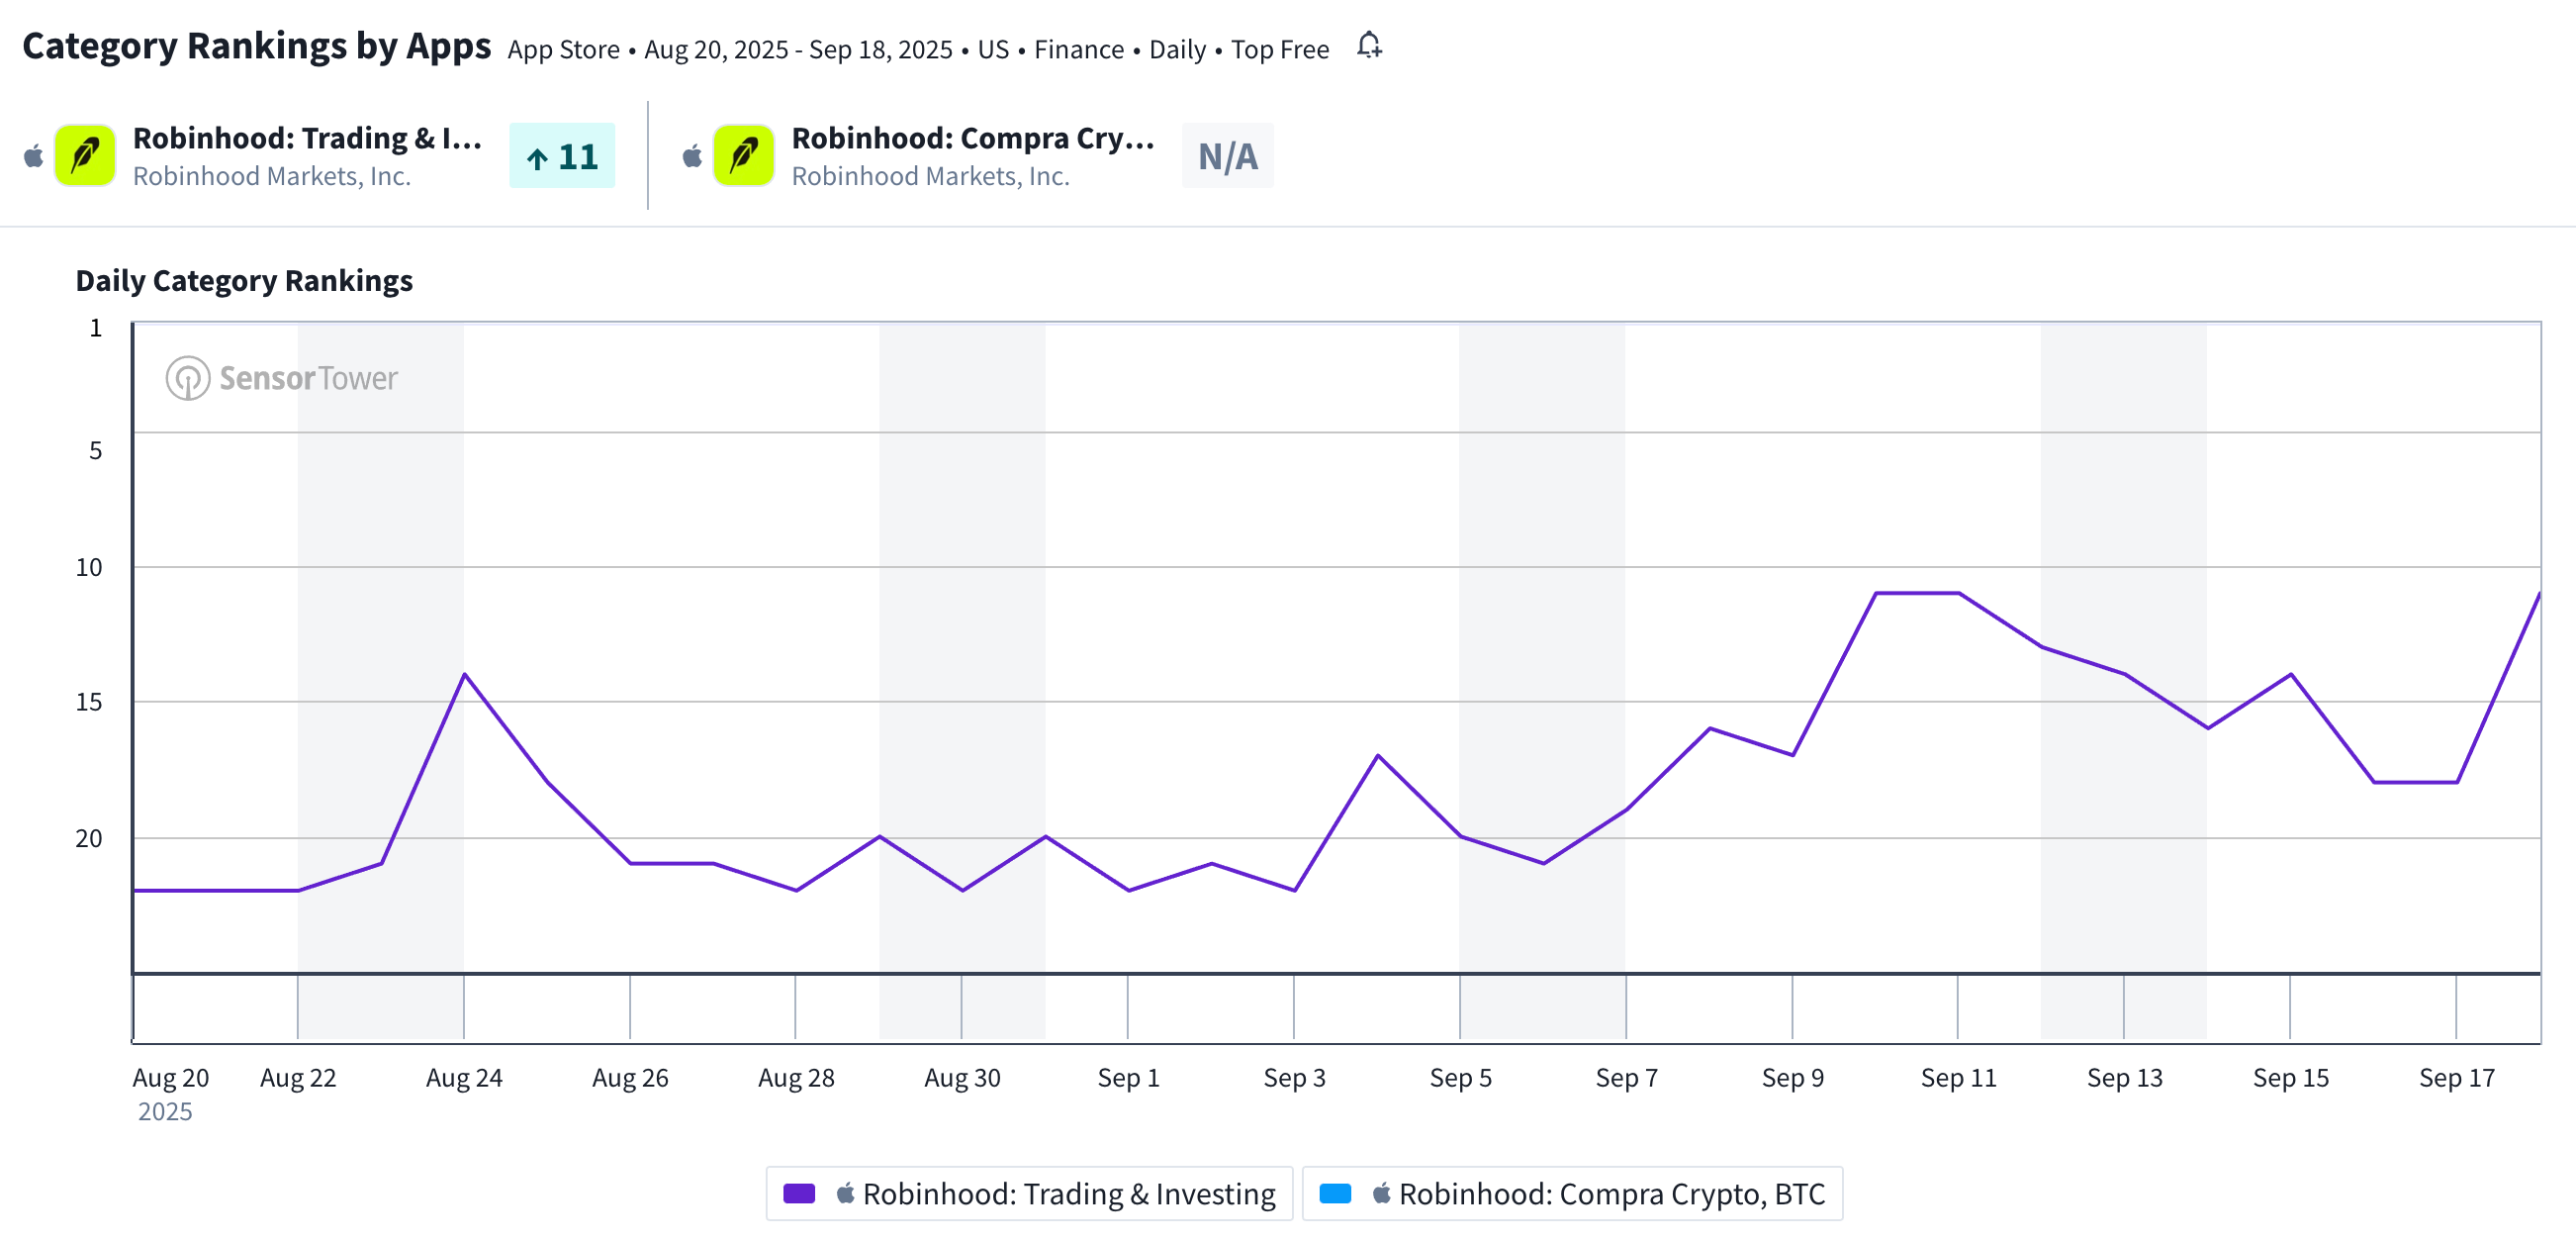Click the Aug 24 peak on chart line
The height and width of the screenshot is (1241, 2576).
coord(465,675)
